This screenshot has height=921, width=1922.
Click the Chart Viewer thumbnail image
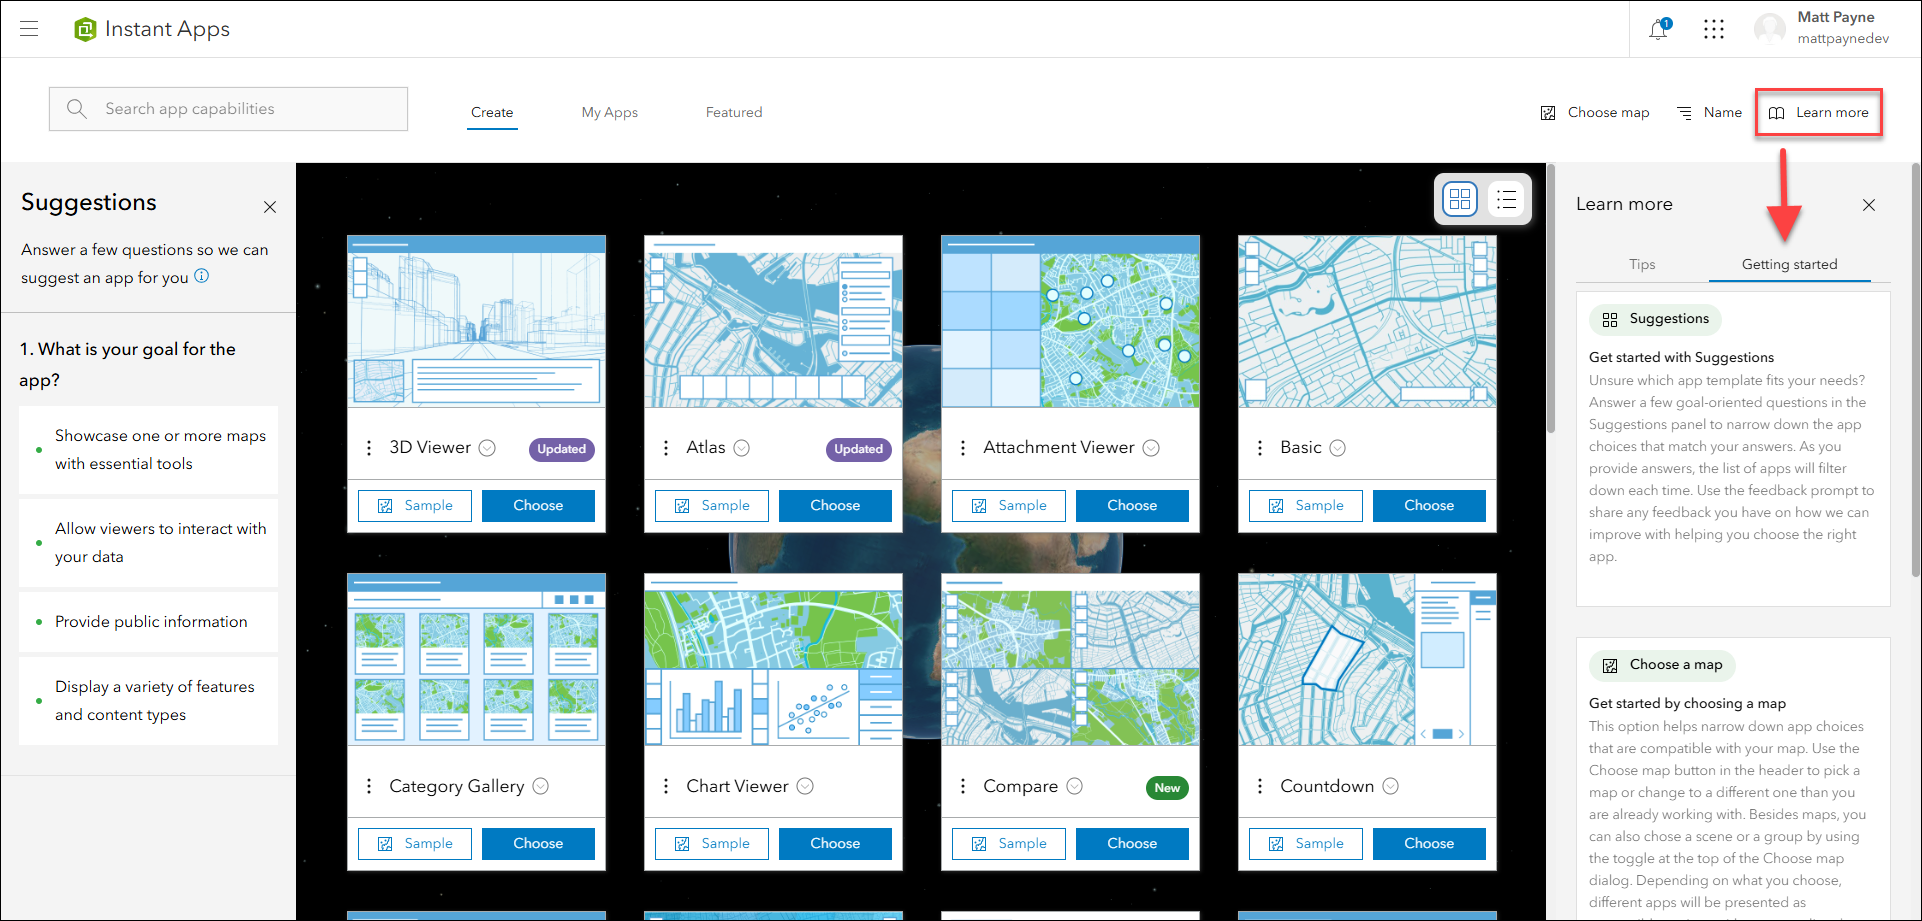tap(774, 659)
